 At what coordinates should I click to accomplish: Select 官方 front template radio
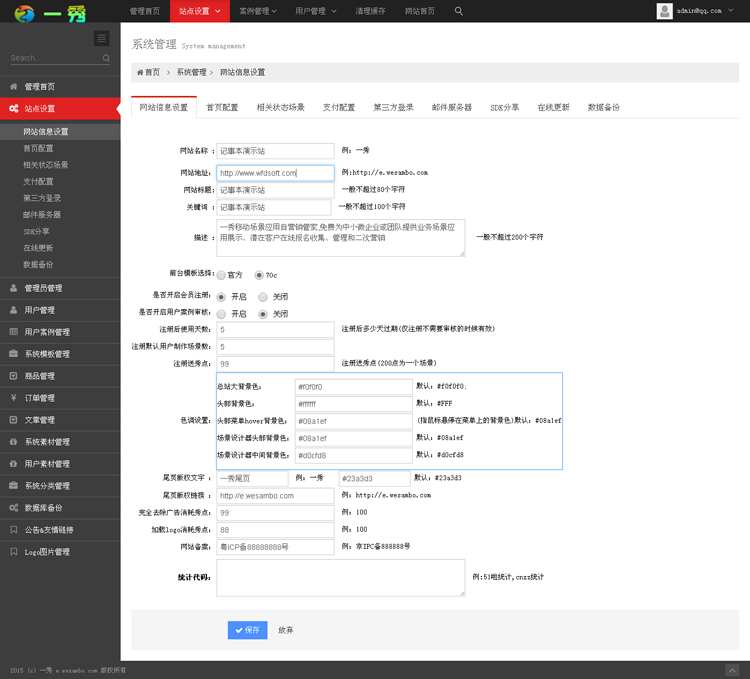coord(221,275)
